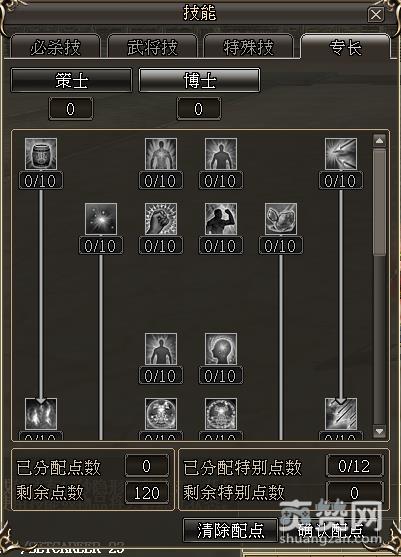Switch to the 武将技 tab
The image size is (401, 557).
tap(152, 47)
